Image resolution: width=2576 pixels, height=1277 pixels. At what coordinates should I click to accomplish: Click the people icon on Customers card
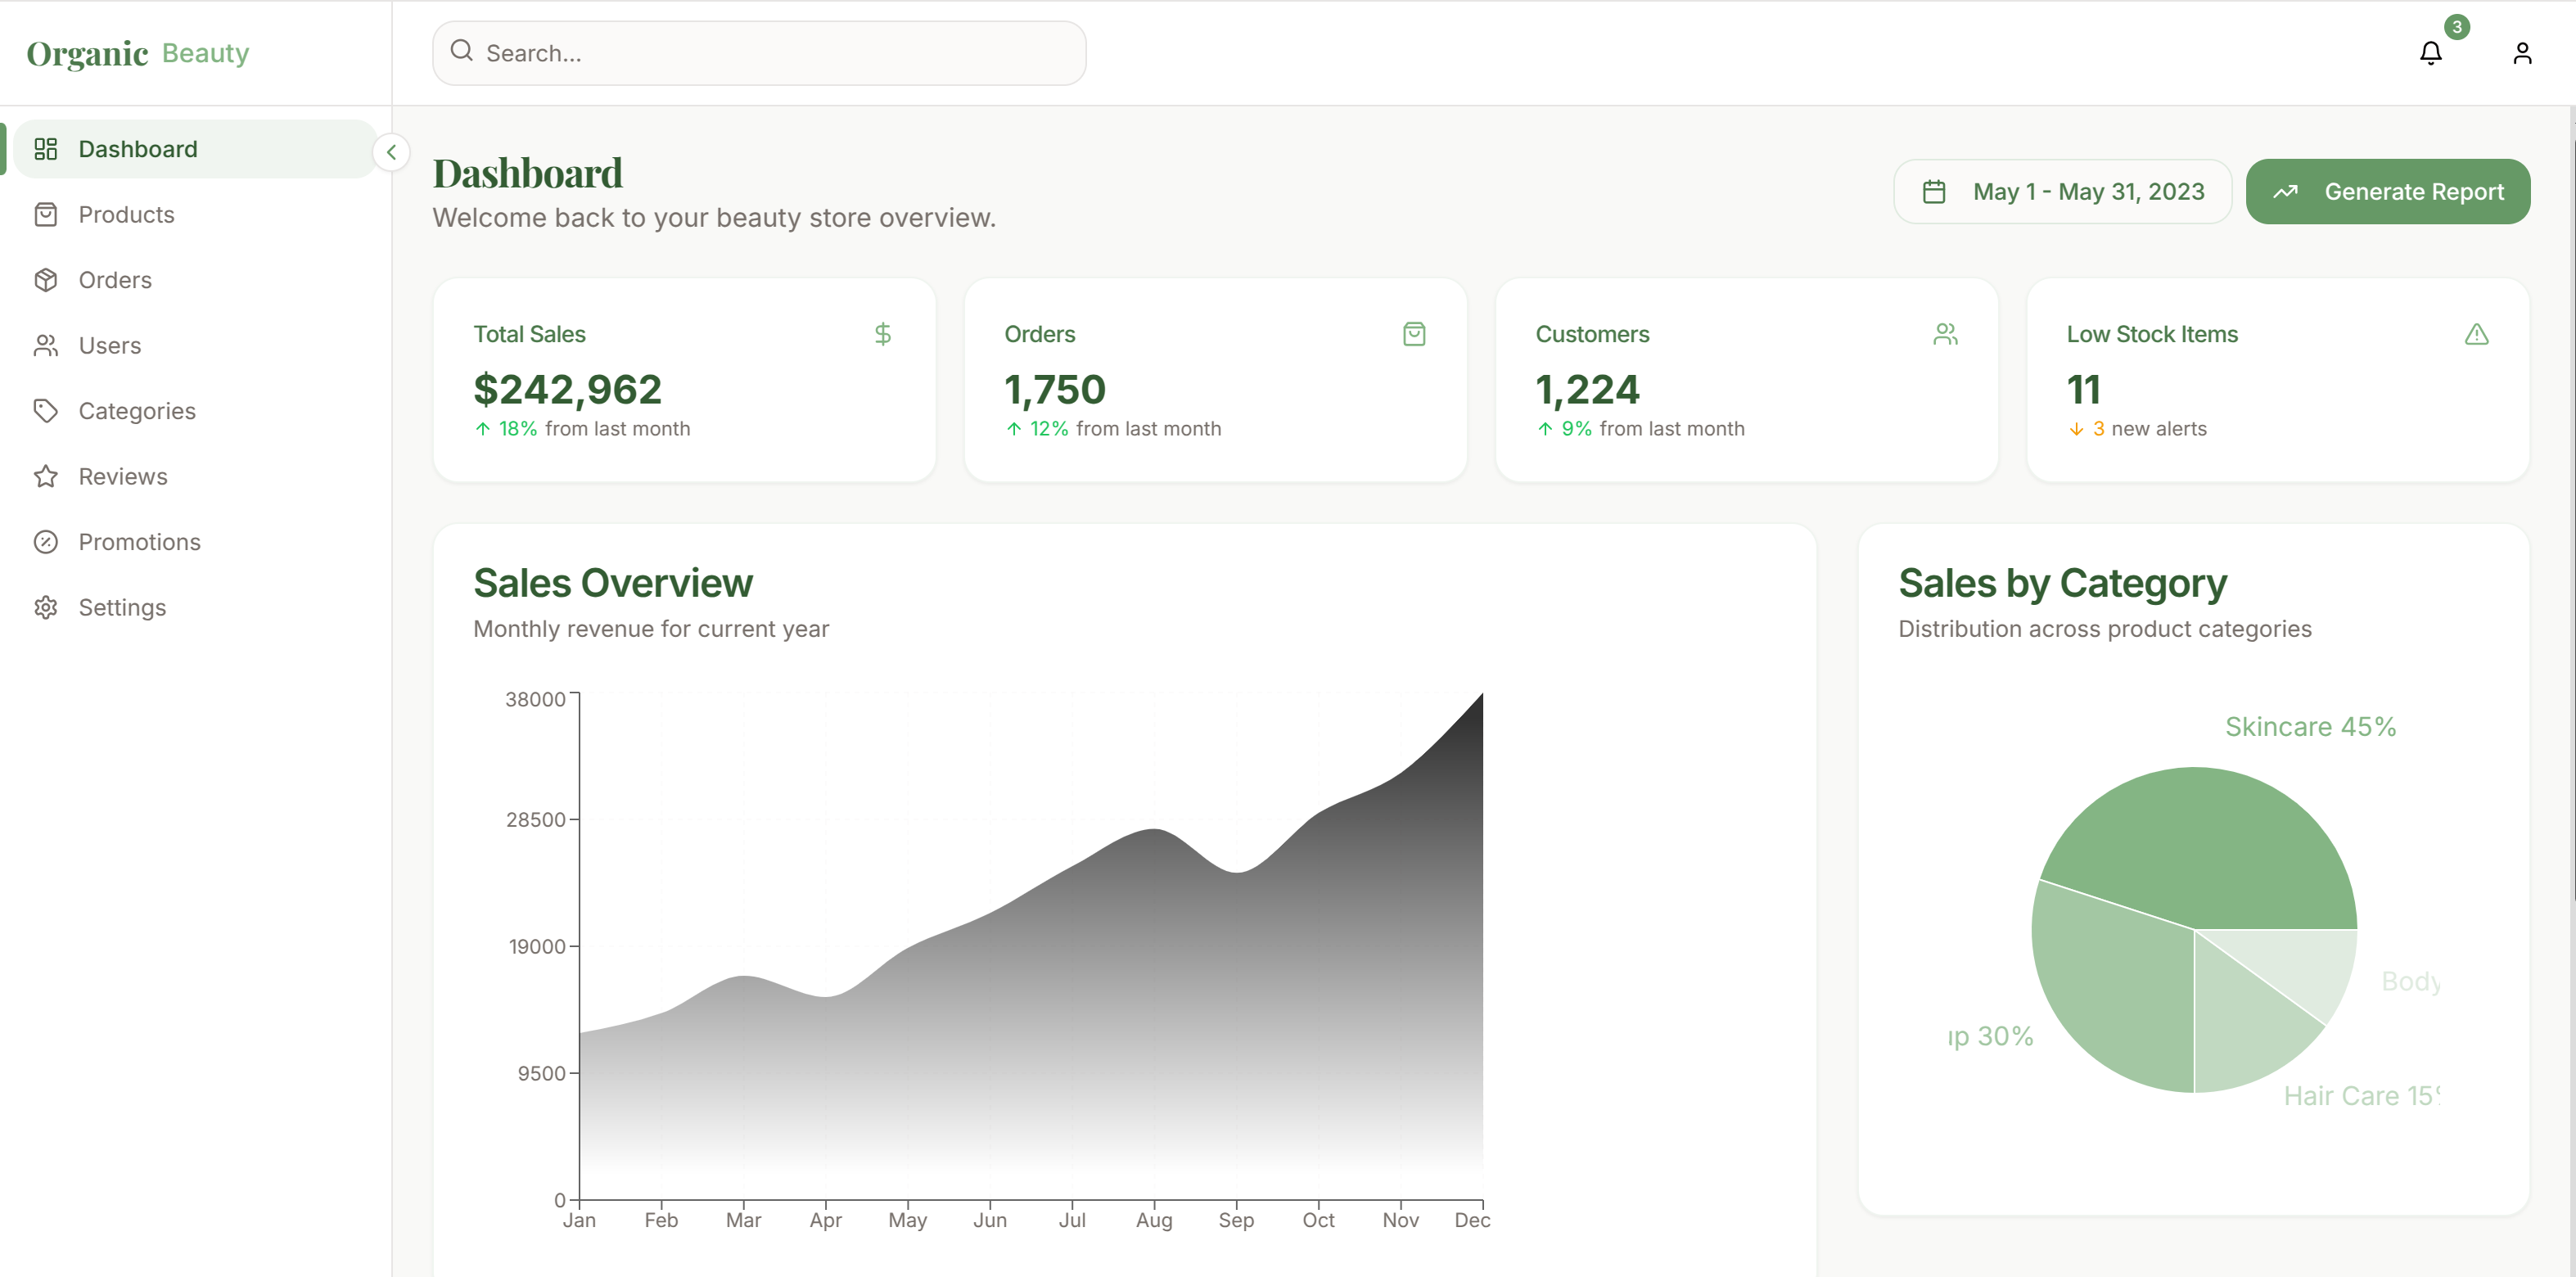click(x=1945, y=334)
